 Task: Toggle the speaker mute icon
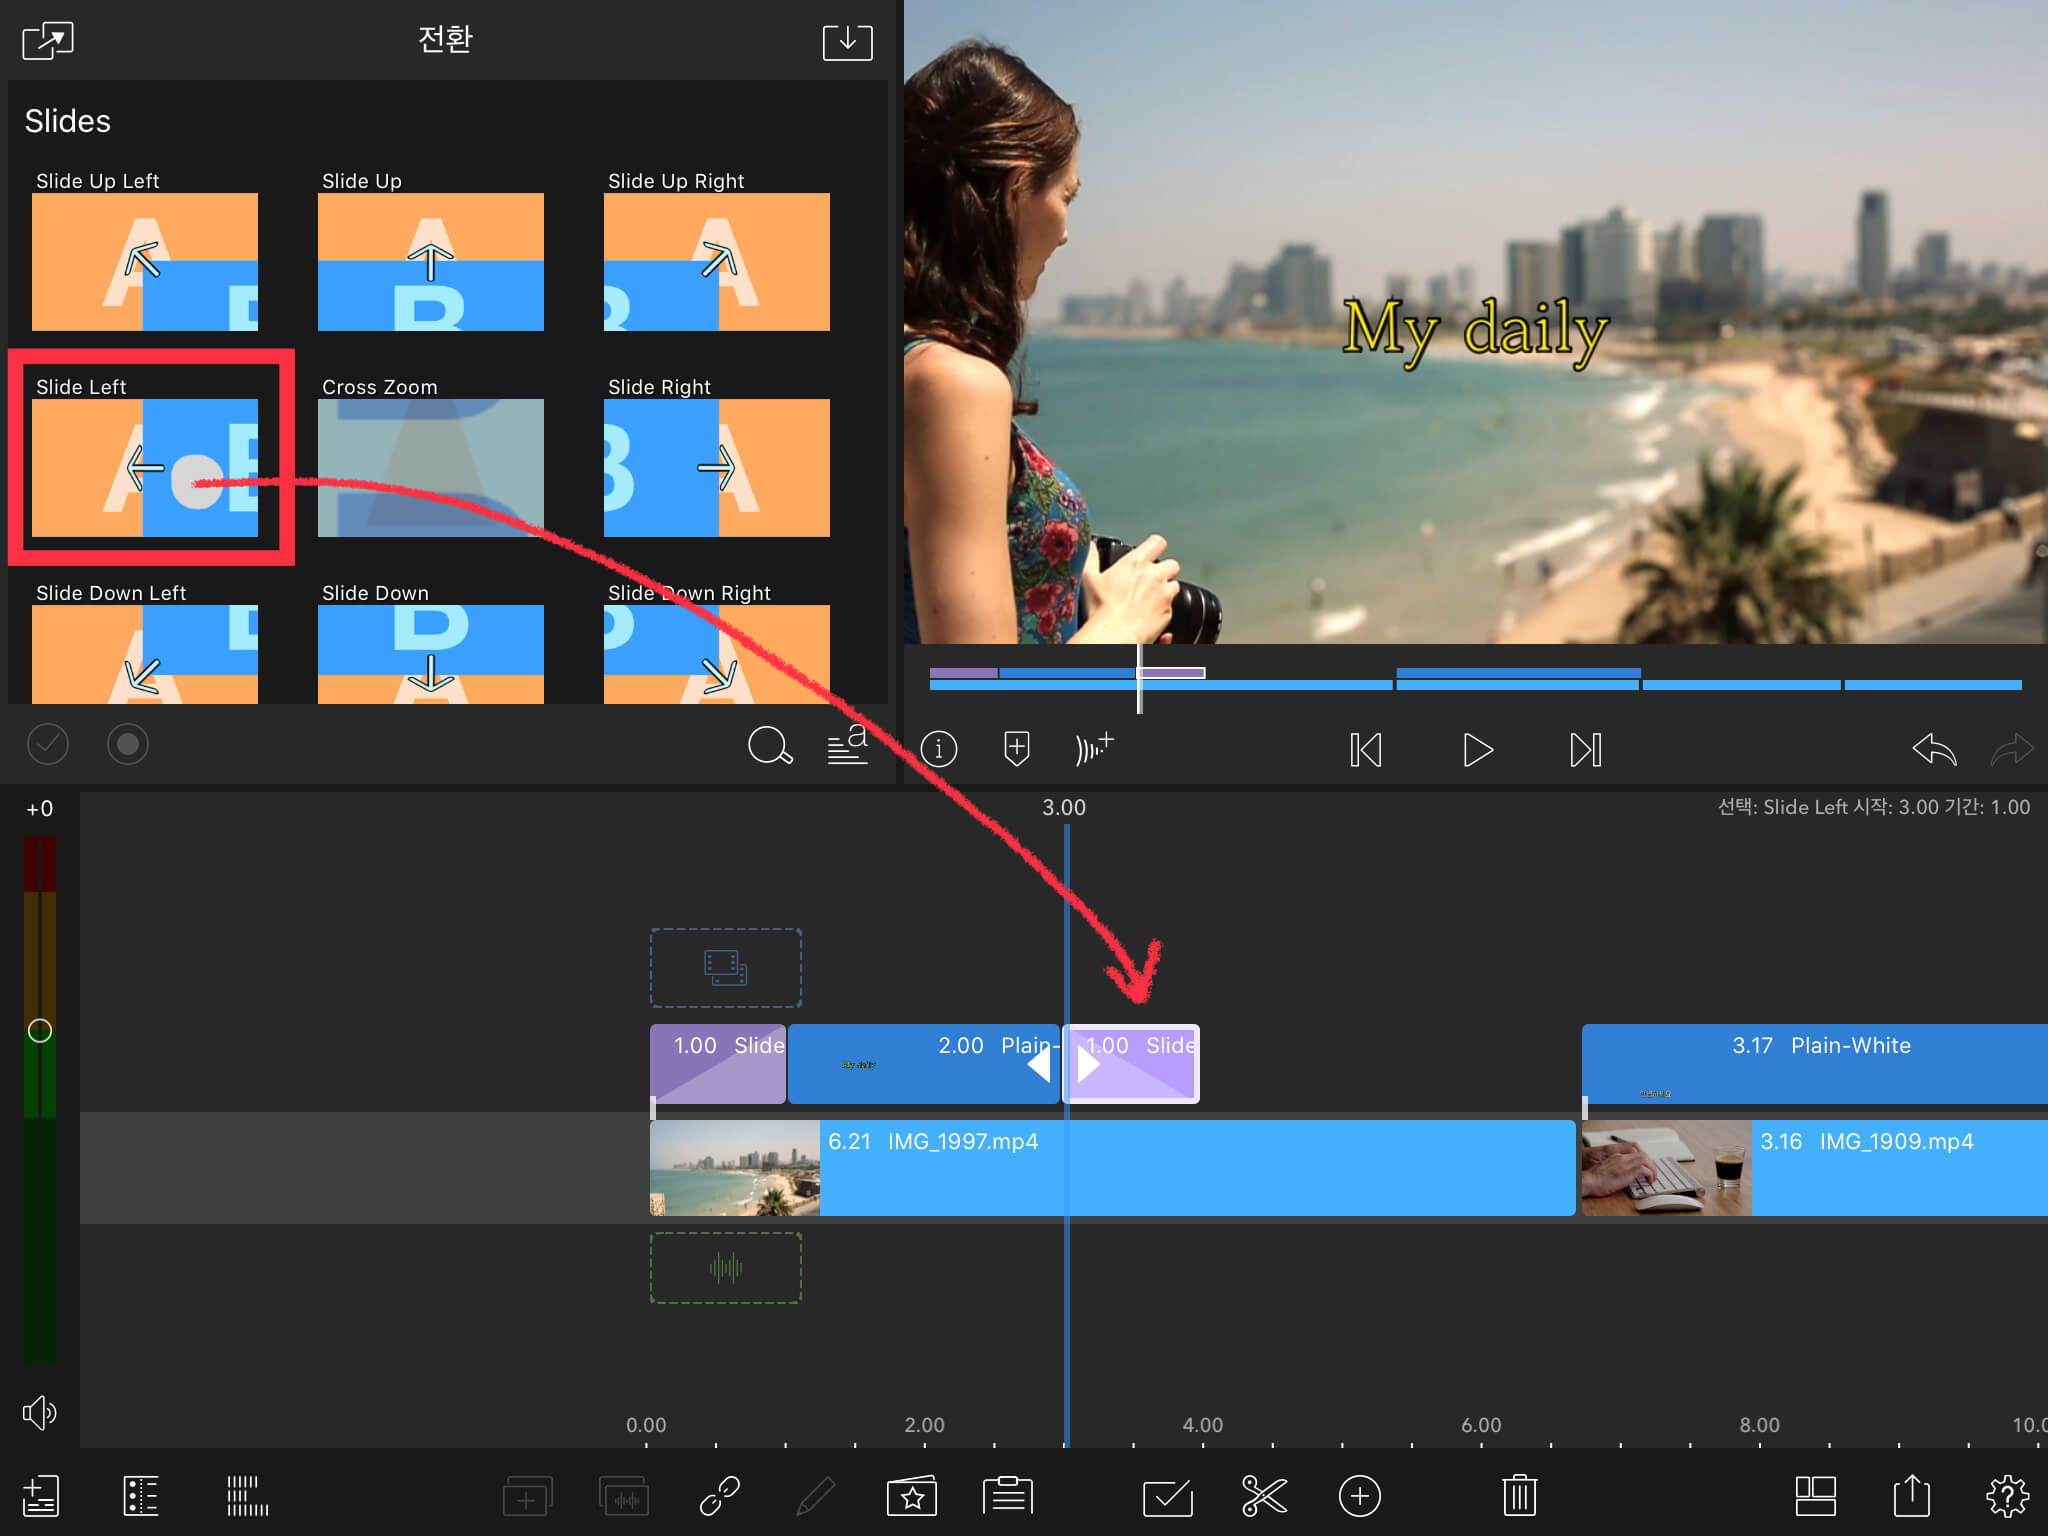click(x=39, y=1412)
